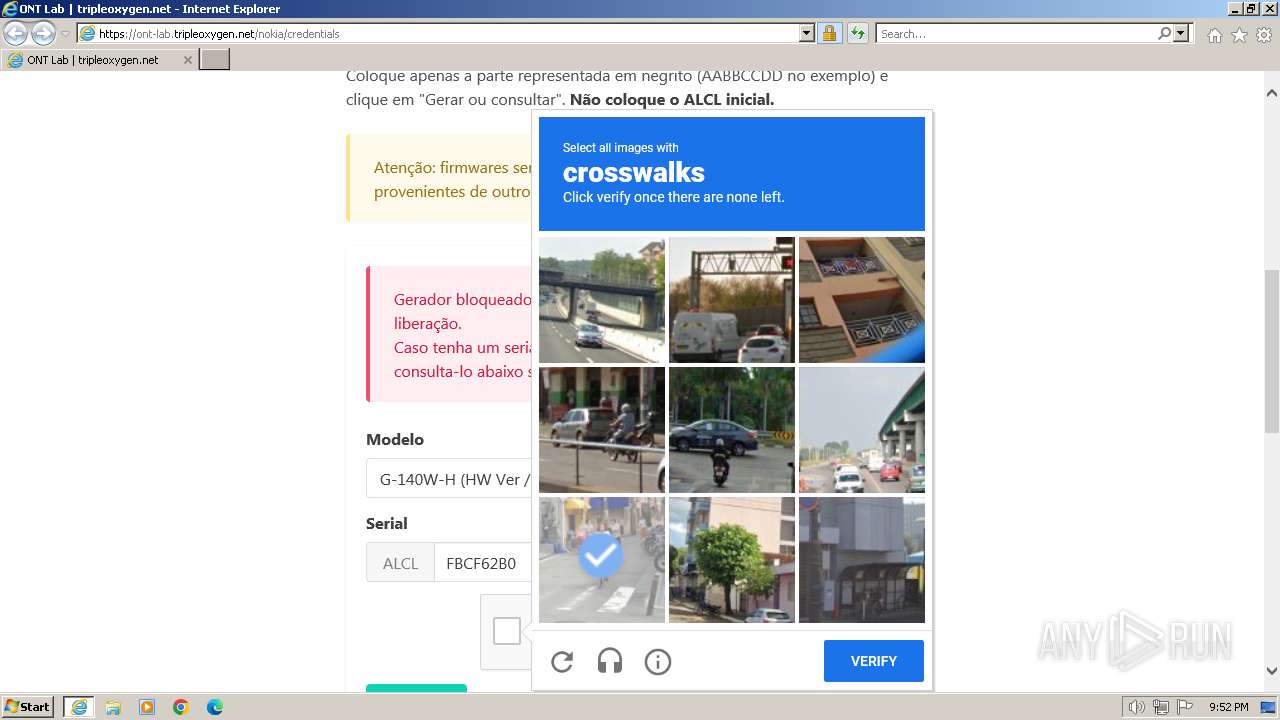The image size is (1280, 720).
Task: Close the ONT Lab browser tab
Action: point(187,60)
